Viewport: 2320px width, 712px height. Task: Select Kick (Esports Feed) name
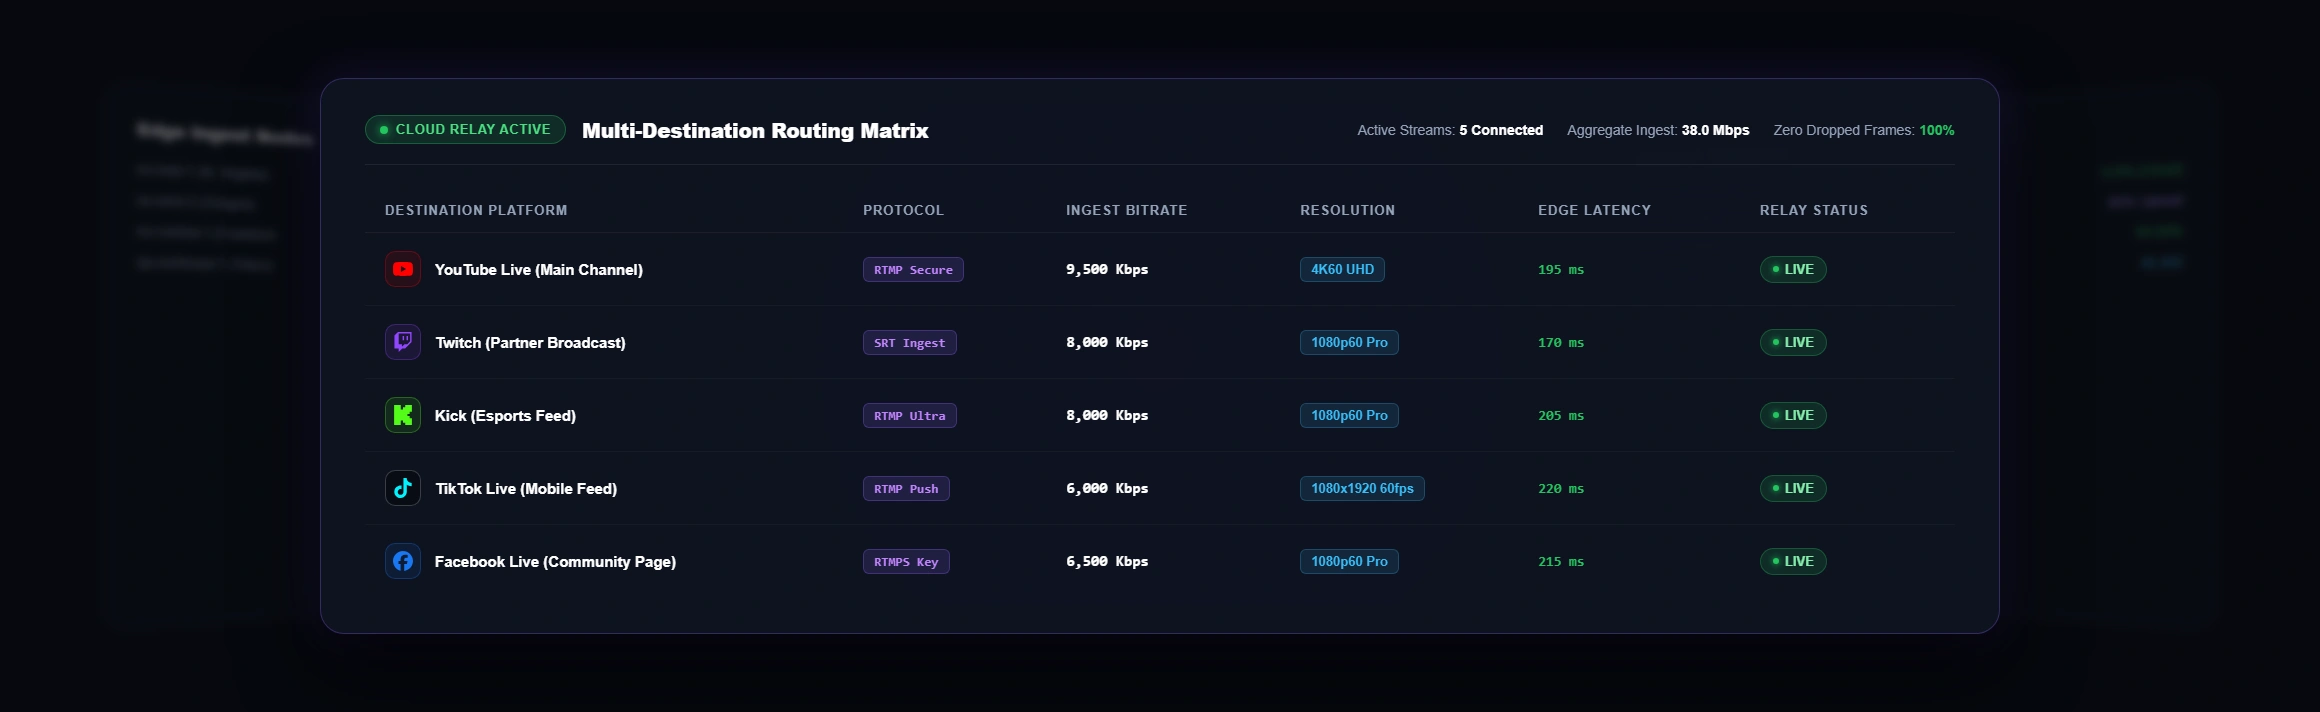click(x=505, y=416)
